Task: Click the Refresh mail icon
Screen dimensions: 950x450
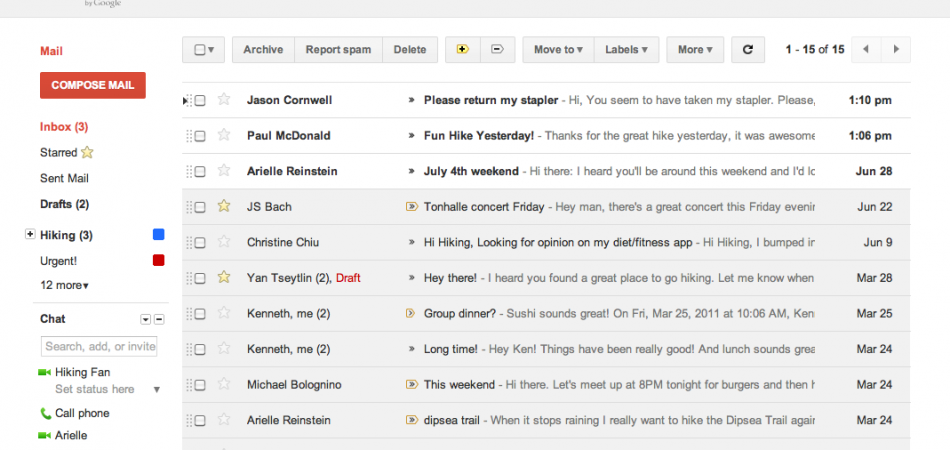Action: (748, 49)
